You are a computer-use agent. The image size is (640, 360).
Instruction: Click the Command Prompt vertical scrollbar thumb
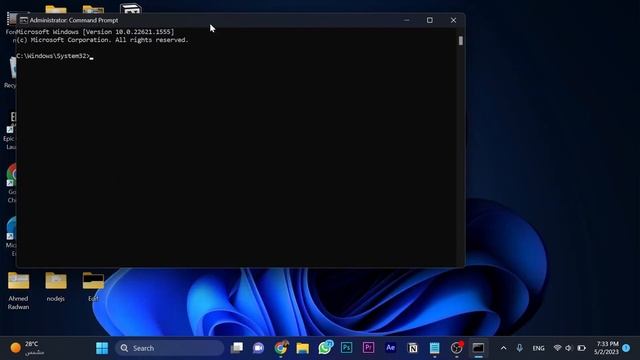461,40
